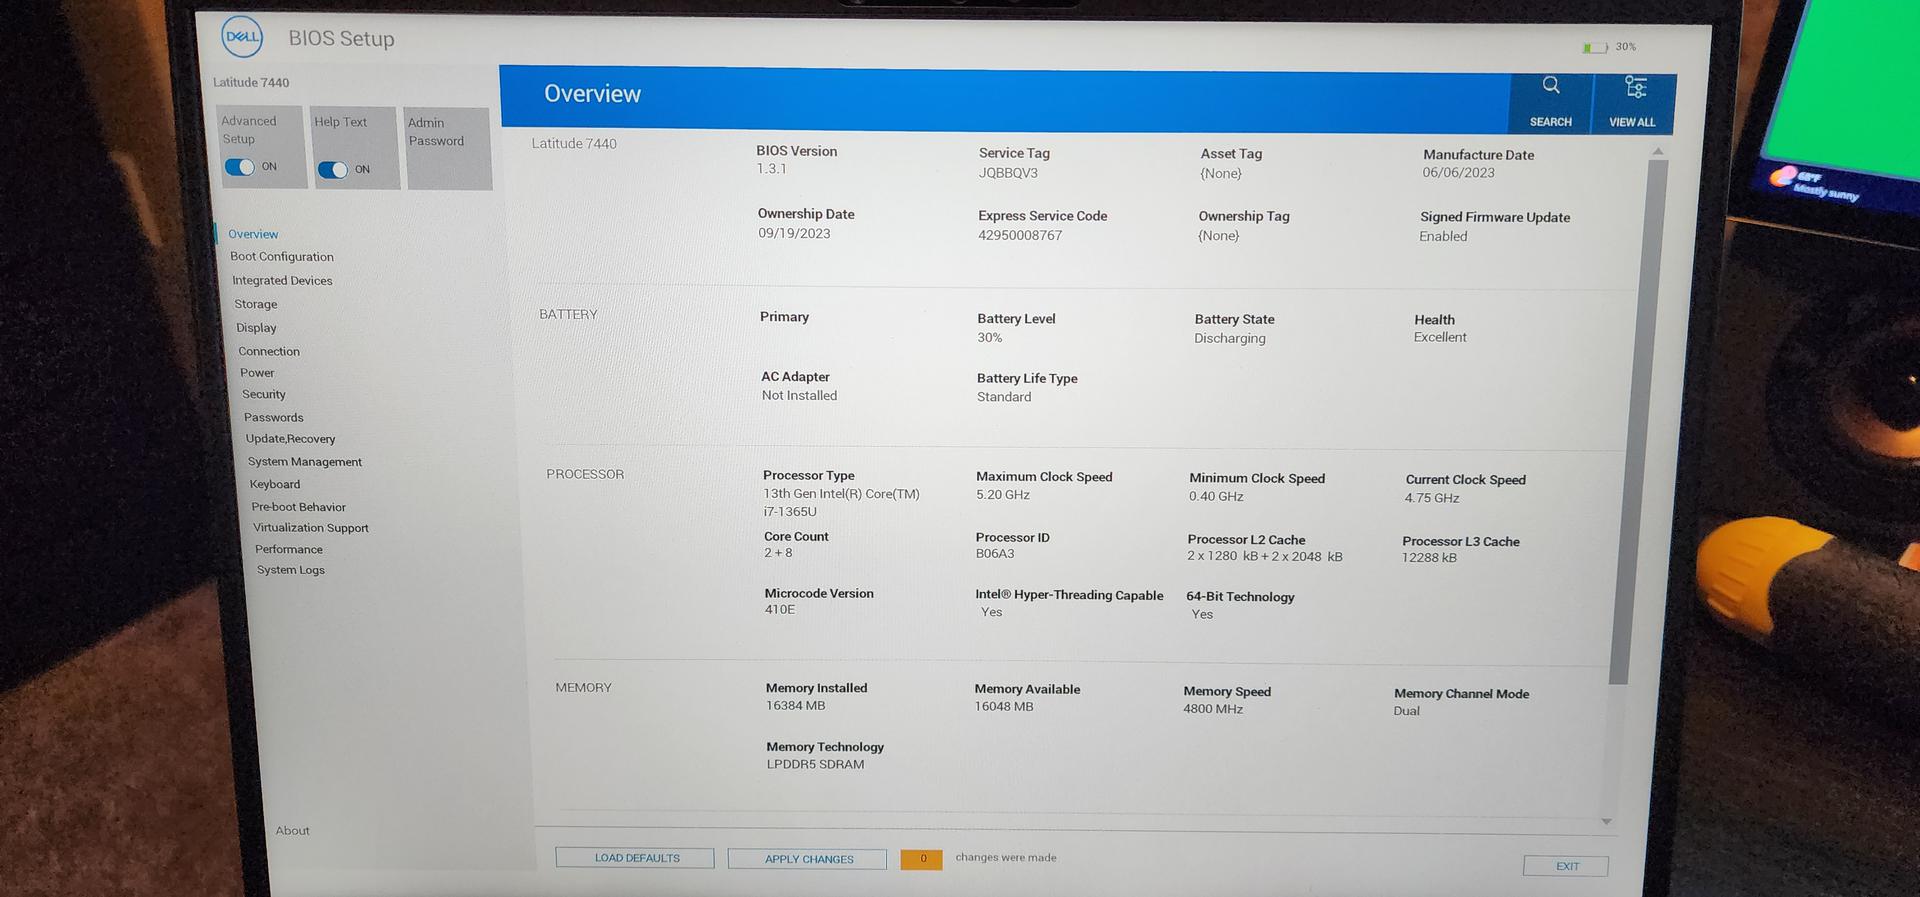Open System Logs

click(291, 570)
